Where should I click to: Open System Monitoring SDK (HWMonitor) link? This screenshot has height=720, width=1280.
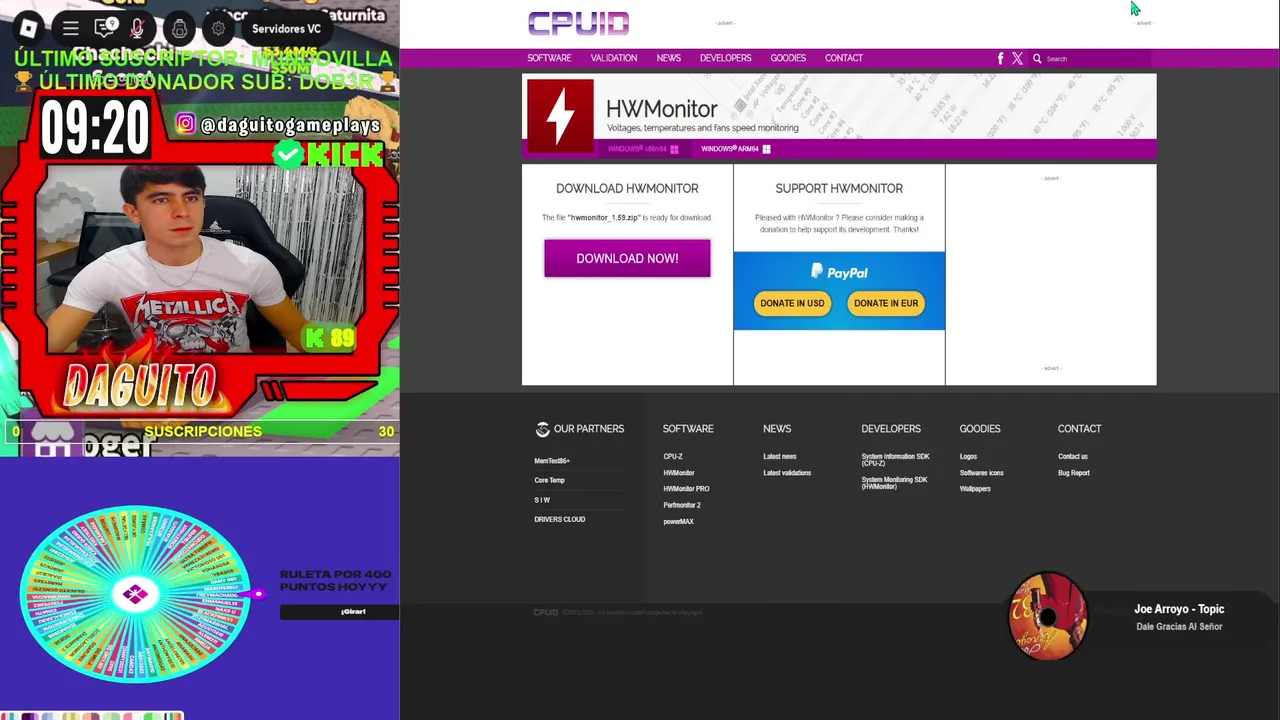pyautogui.click(x=895, y=483)
